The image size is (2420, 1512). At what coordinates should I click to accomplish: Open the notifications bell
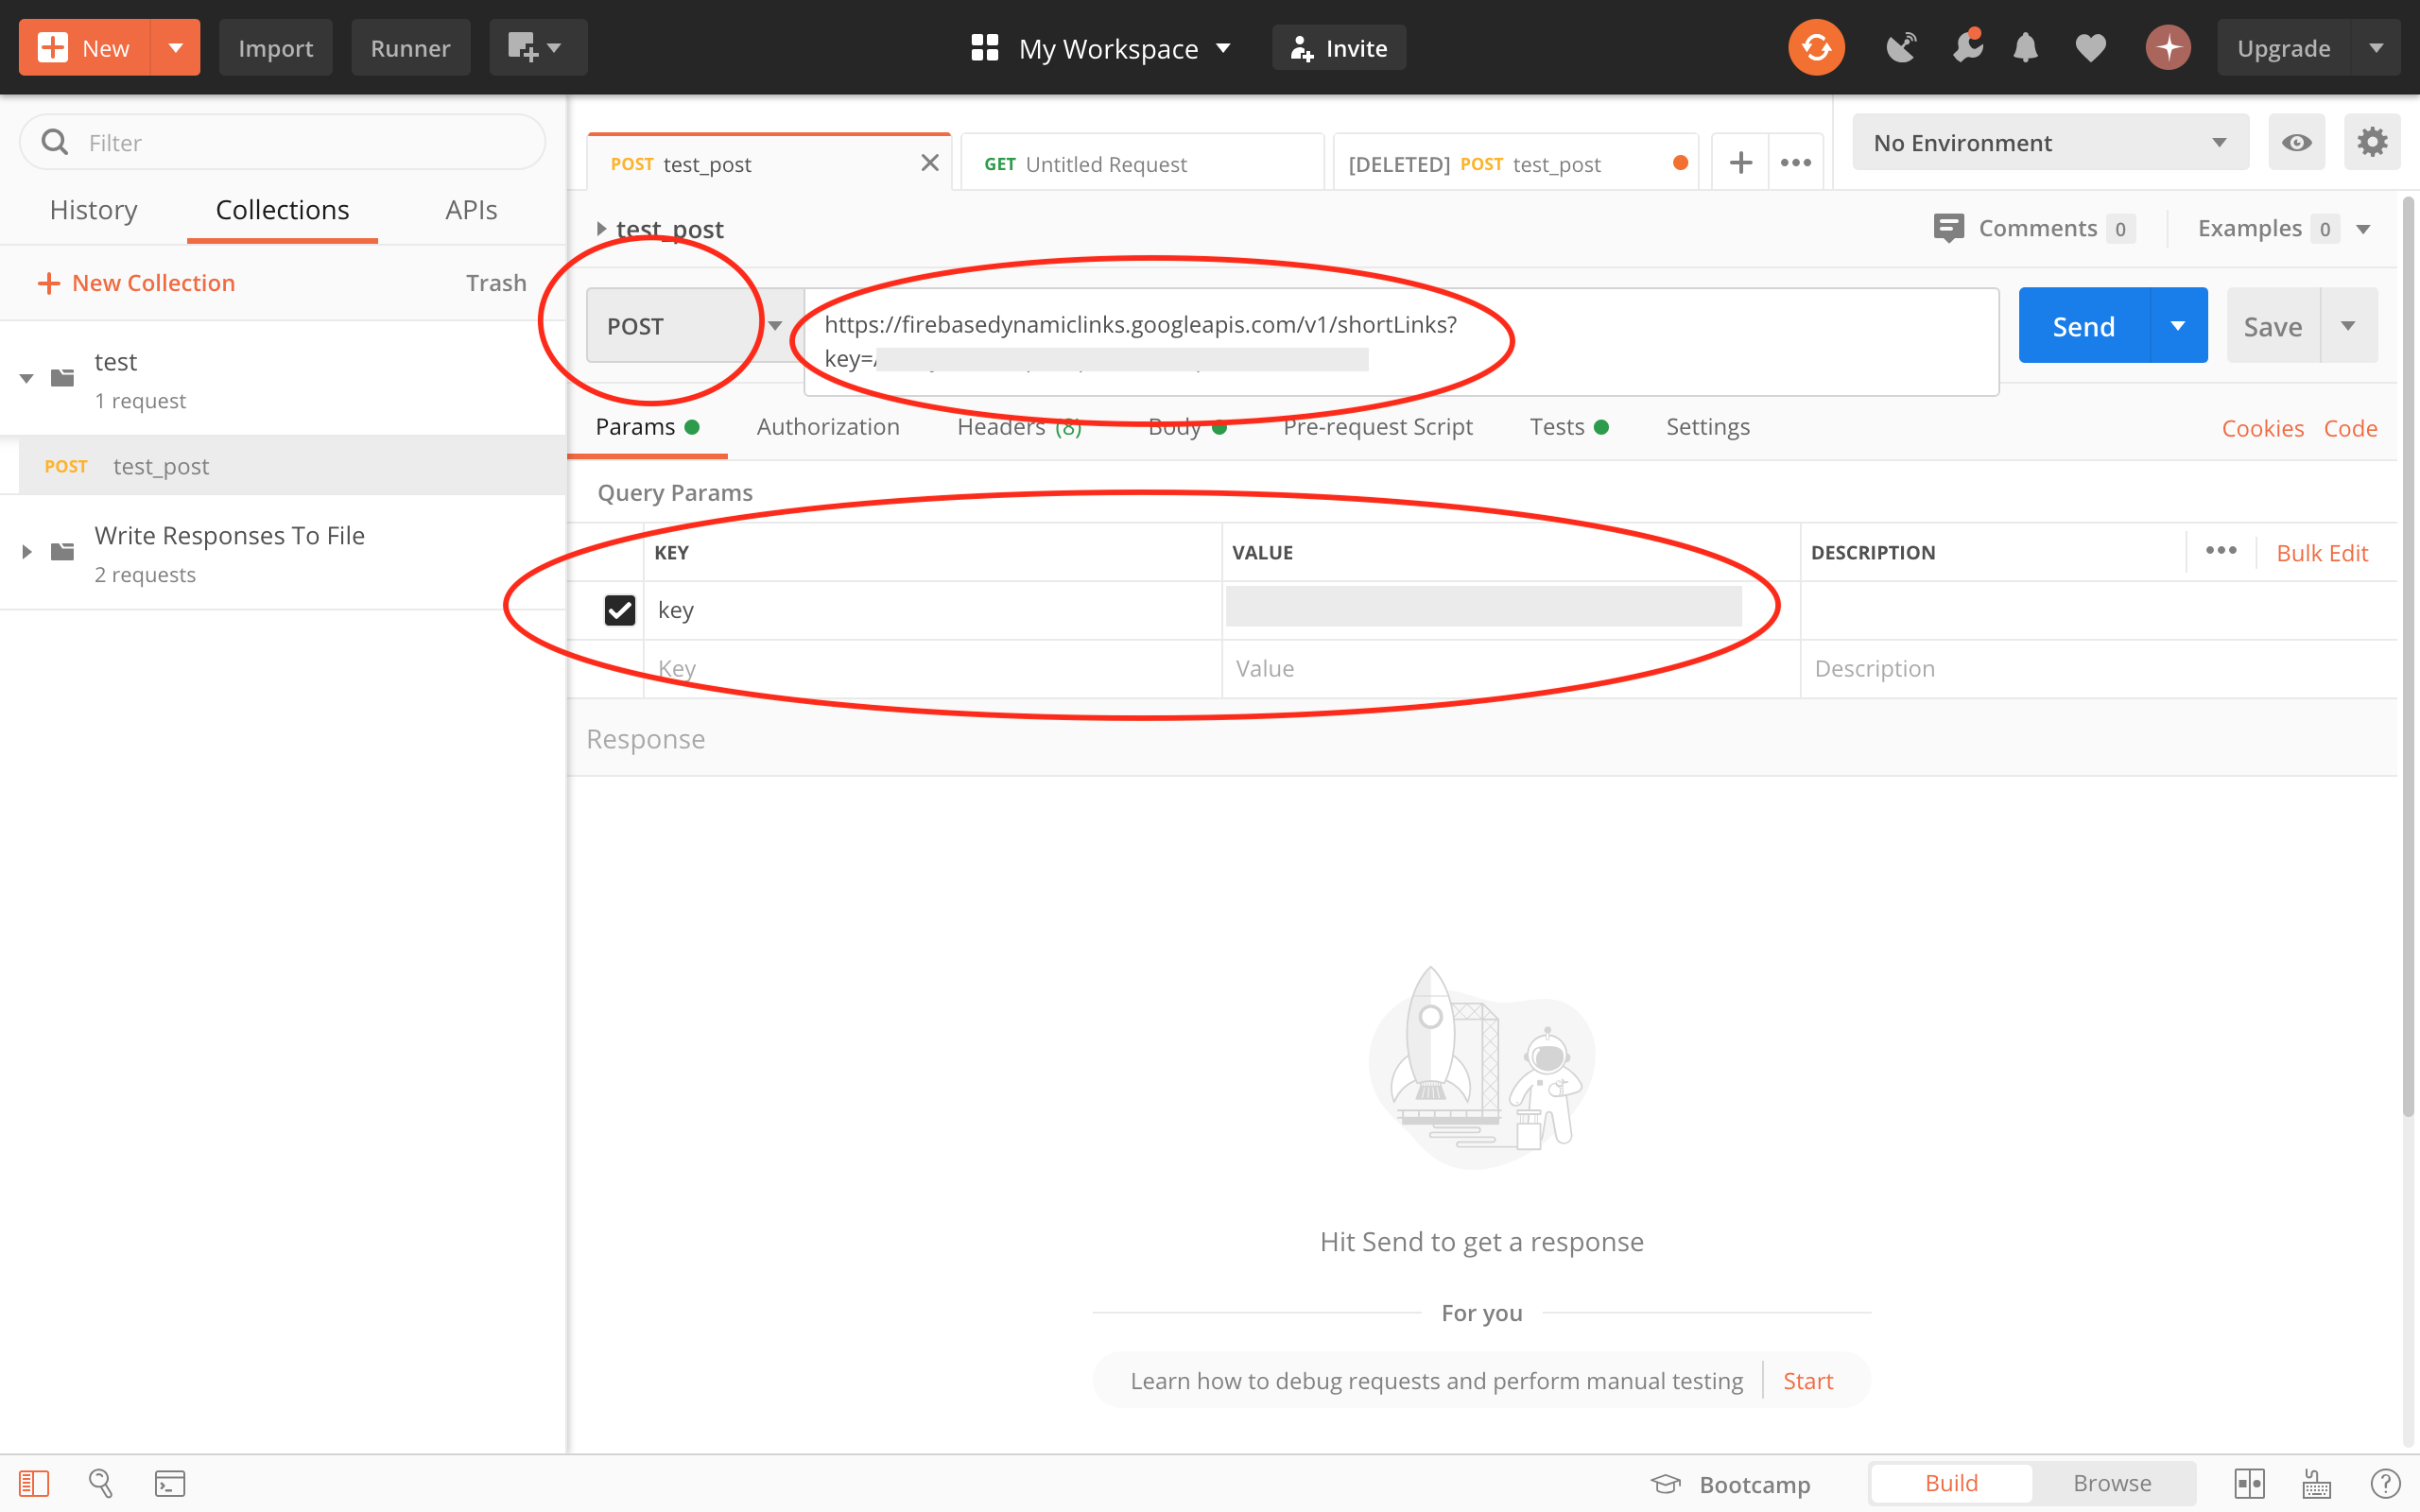2025,47
